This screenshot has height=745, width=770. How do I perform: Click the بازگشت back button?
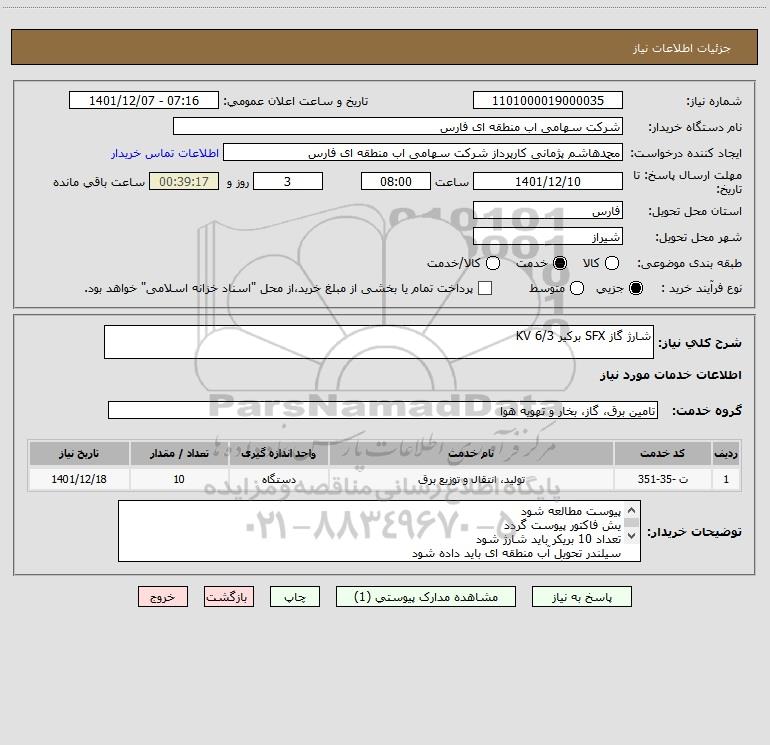(229, 597)
